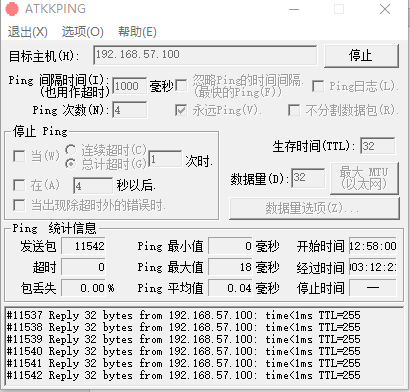
Task: Select log line #11538
Action: (183, 327)
